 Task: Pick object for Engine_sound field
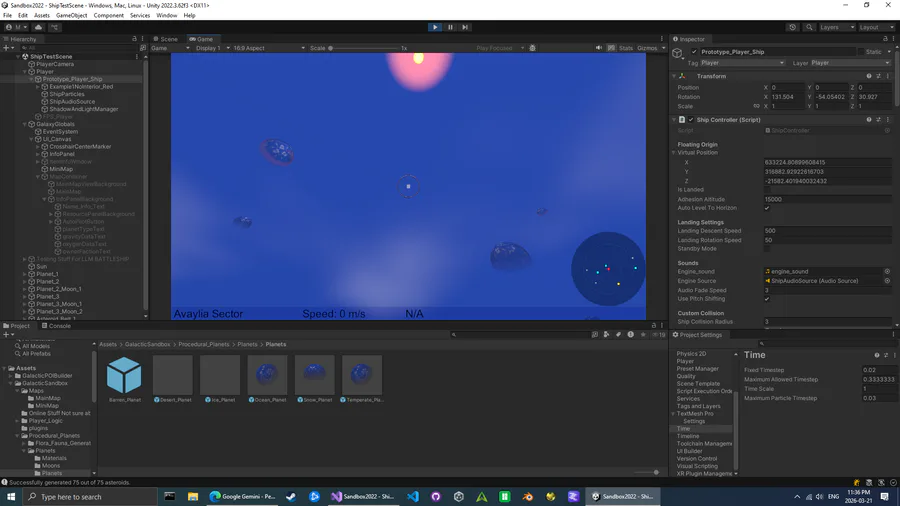click(x=887, y=271)
